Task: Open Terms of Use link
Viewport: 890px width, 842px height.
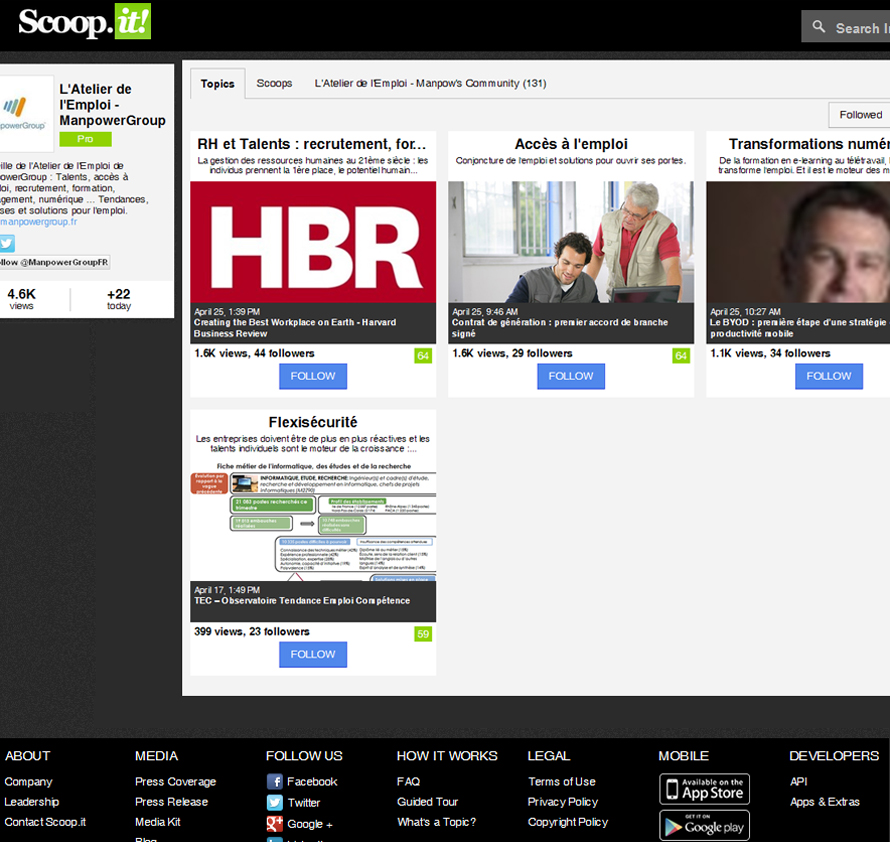Action: pos(562,782)
